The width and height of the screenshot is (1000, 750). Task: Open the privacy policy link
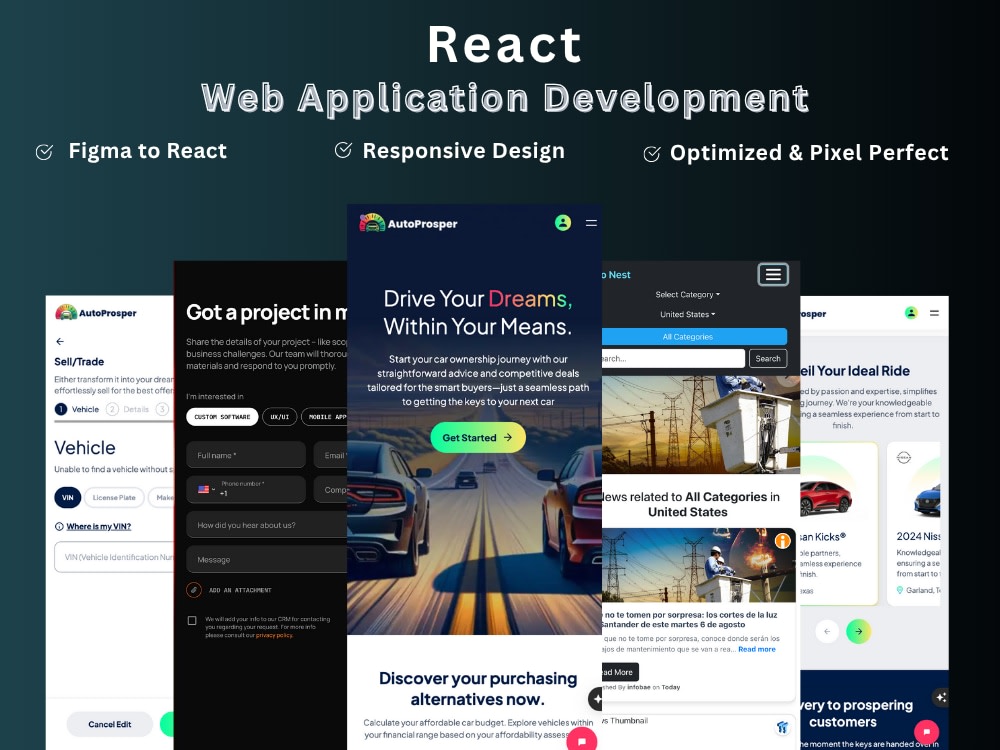click(x=274, y=635)
